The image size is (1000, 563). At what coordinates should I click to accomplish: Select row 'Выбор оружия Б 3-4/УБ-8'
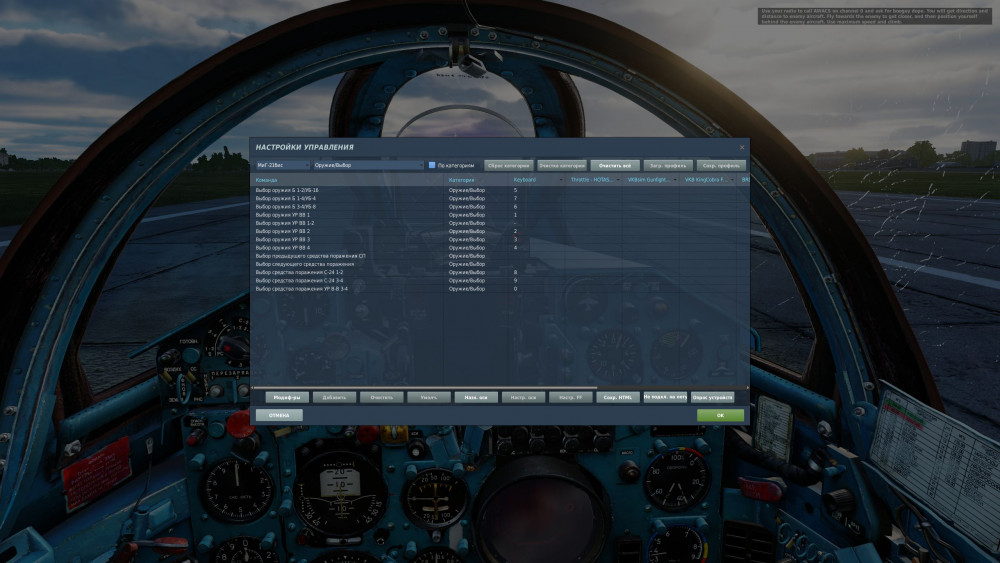499,207
